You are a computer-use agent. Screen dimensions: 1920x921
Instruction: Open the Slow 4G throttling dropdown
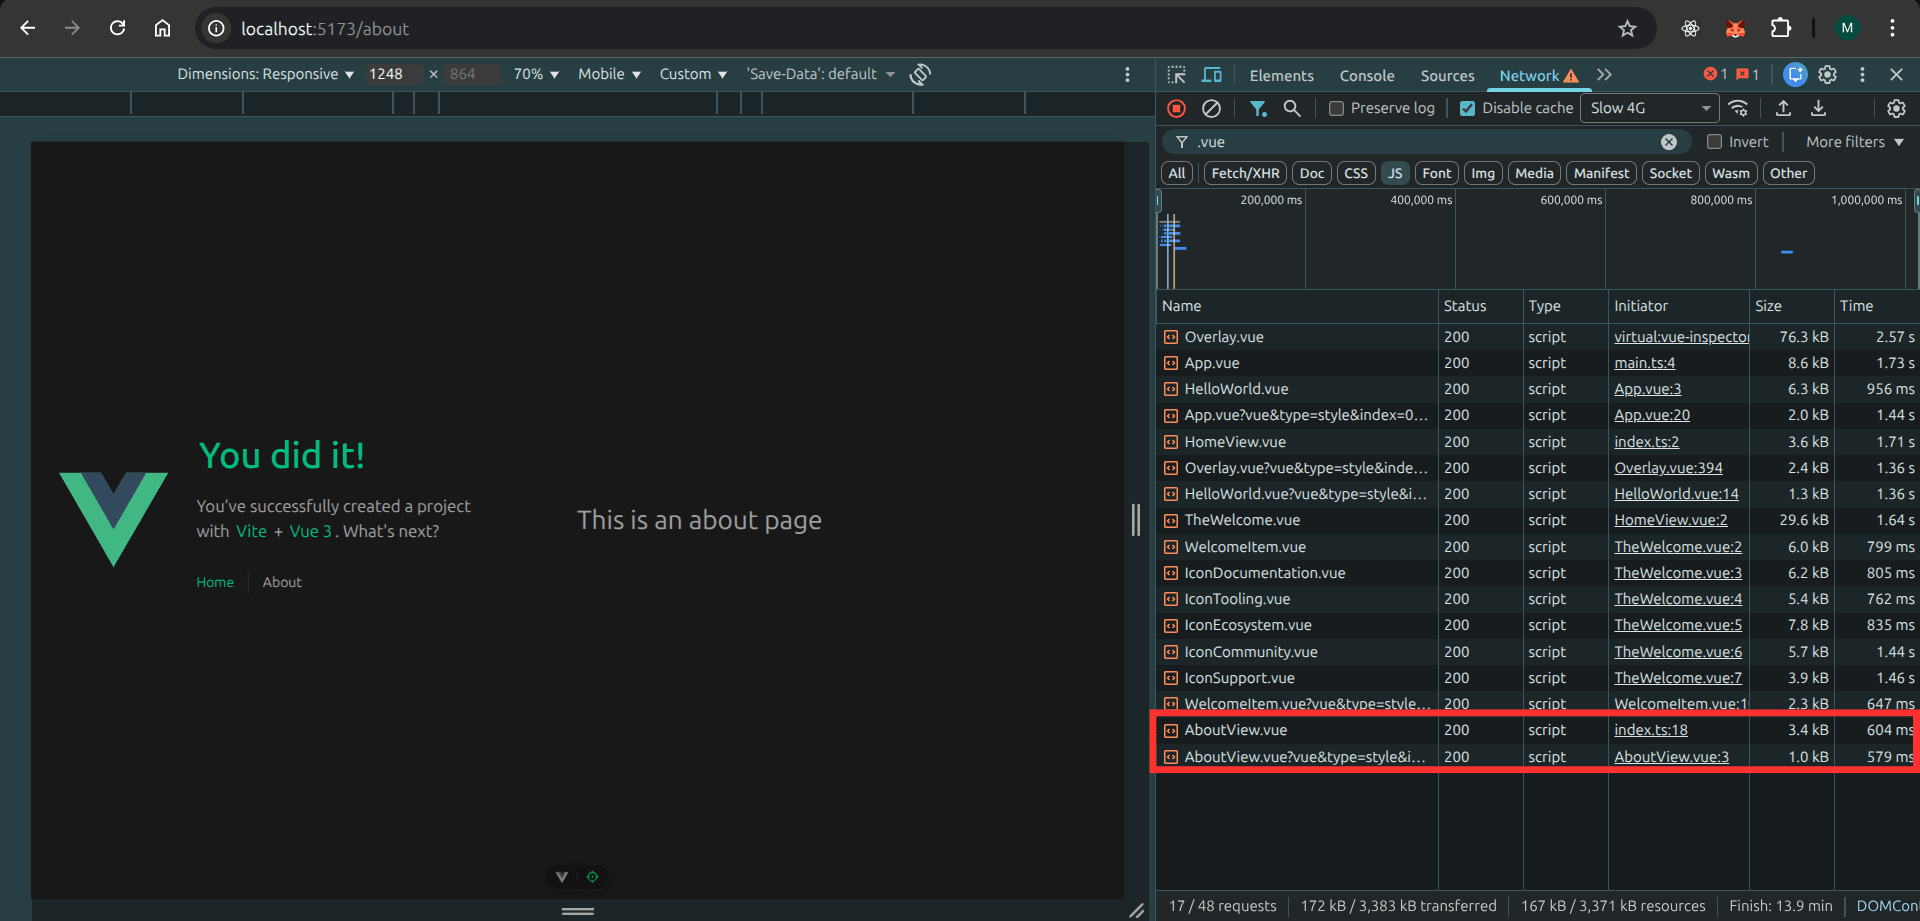point(1649,108)
